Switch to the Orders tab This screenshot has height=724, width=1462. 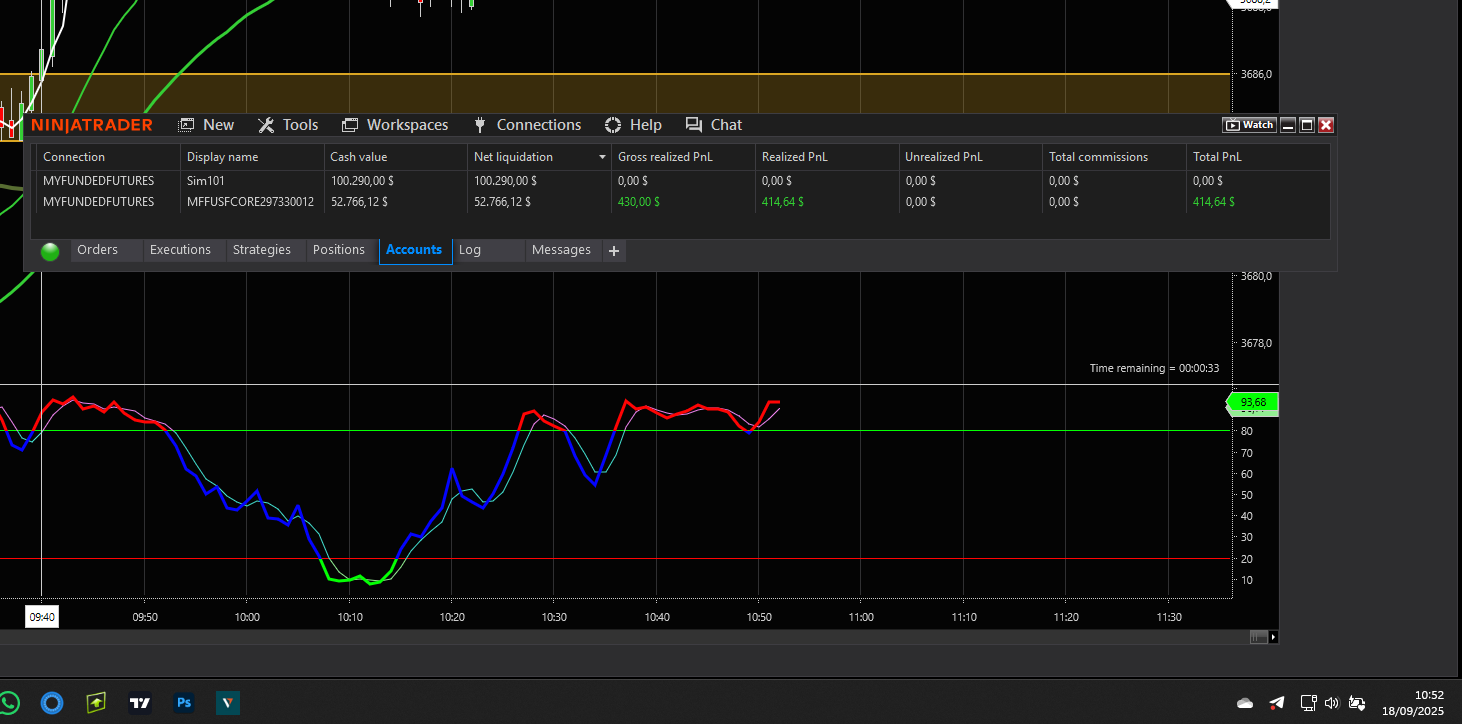pyautogui.click(x=97, y=250)
